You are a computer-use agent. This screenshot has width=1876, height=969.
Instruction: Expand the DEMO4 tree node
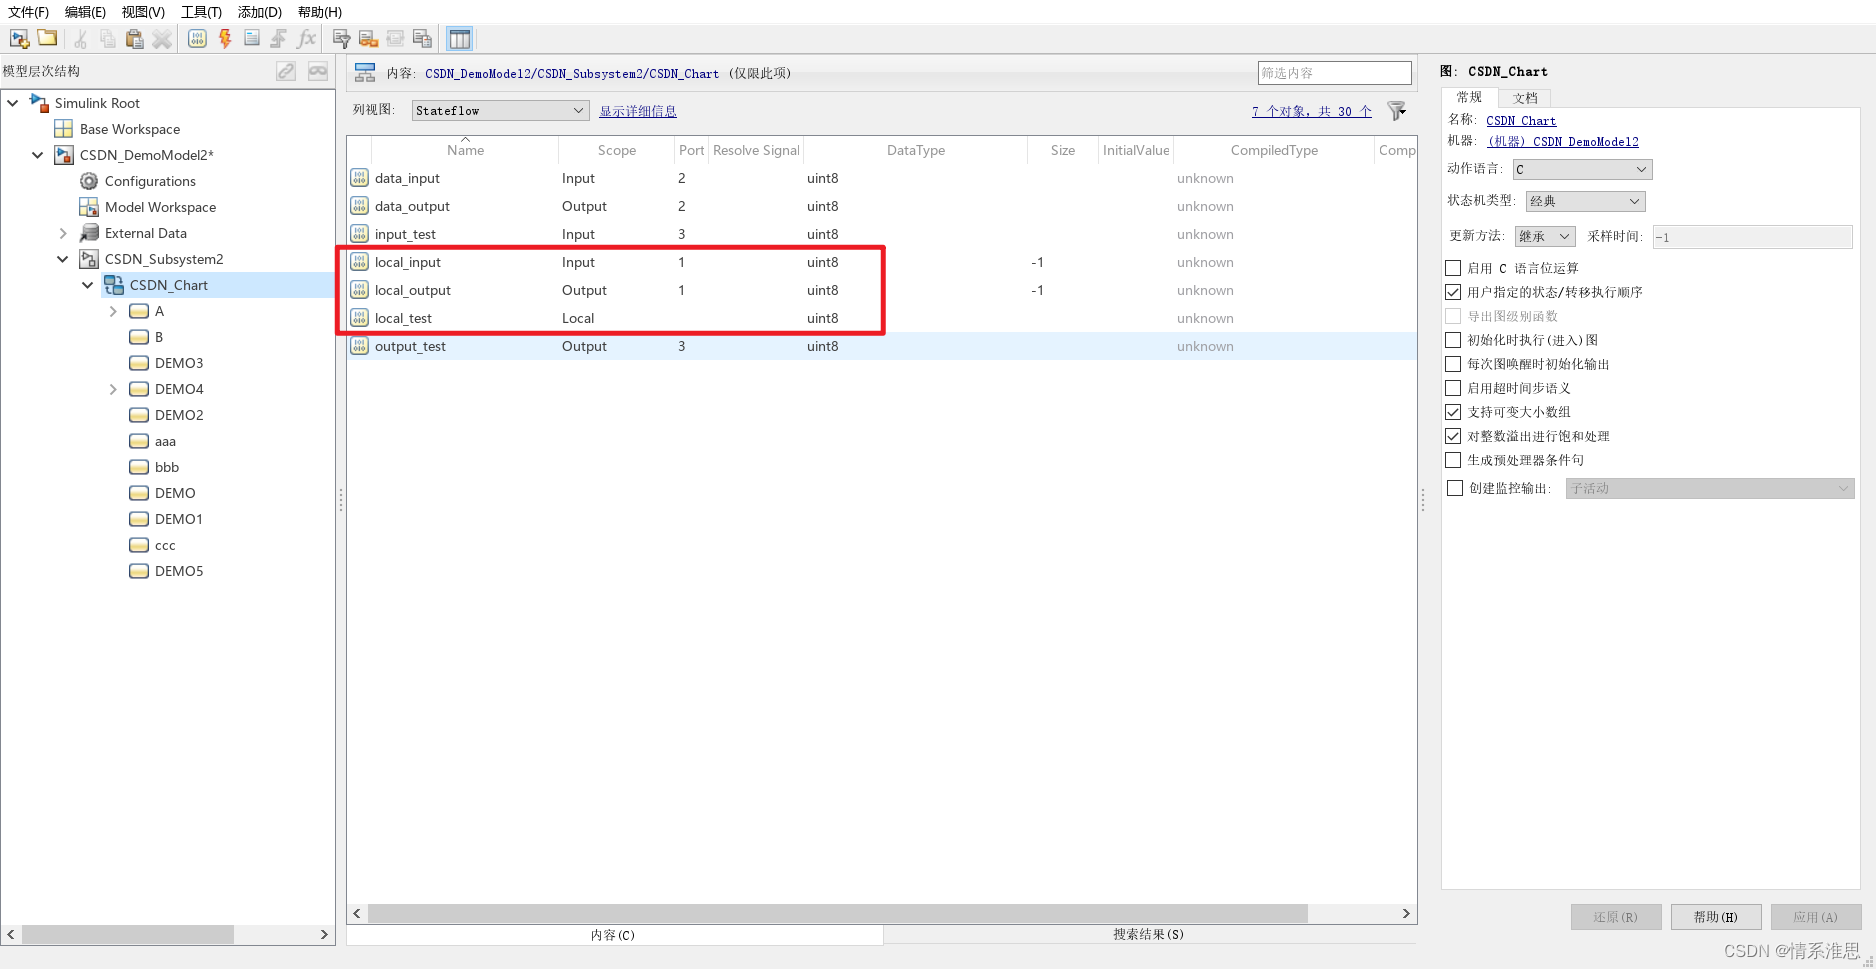tap(113, 389)
